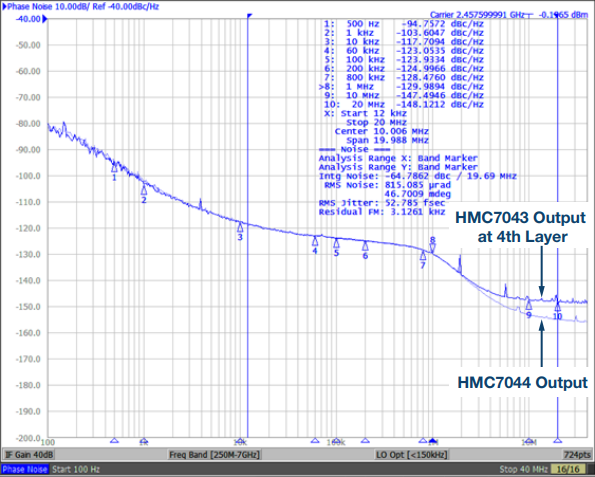Click the band marker start flag at 12 kHz
595x477 pixels.
coord(249,16)
